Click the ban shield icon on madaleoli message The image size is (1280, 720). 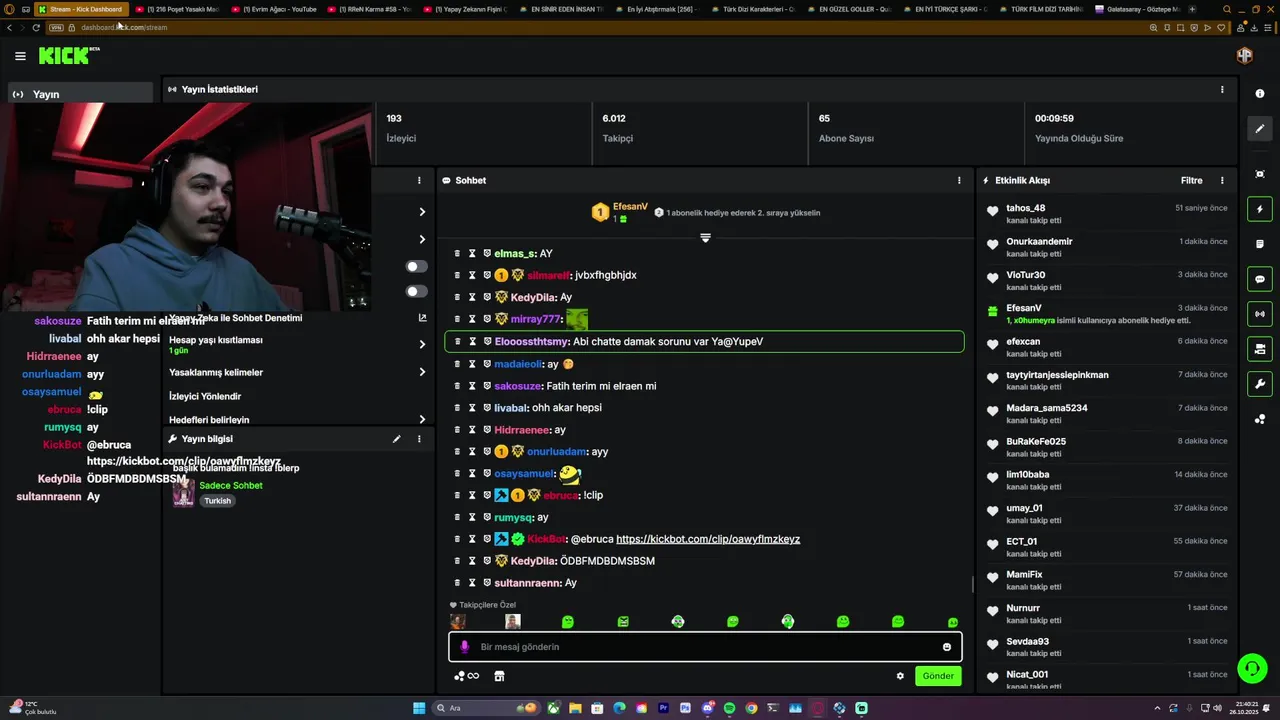pyautogui.click(x=487, y=364)
